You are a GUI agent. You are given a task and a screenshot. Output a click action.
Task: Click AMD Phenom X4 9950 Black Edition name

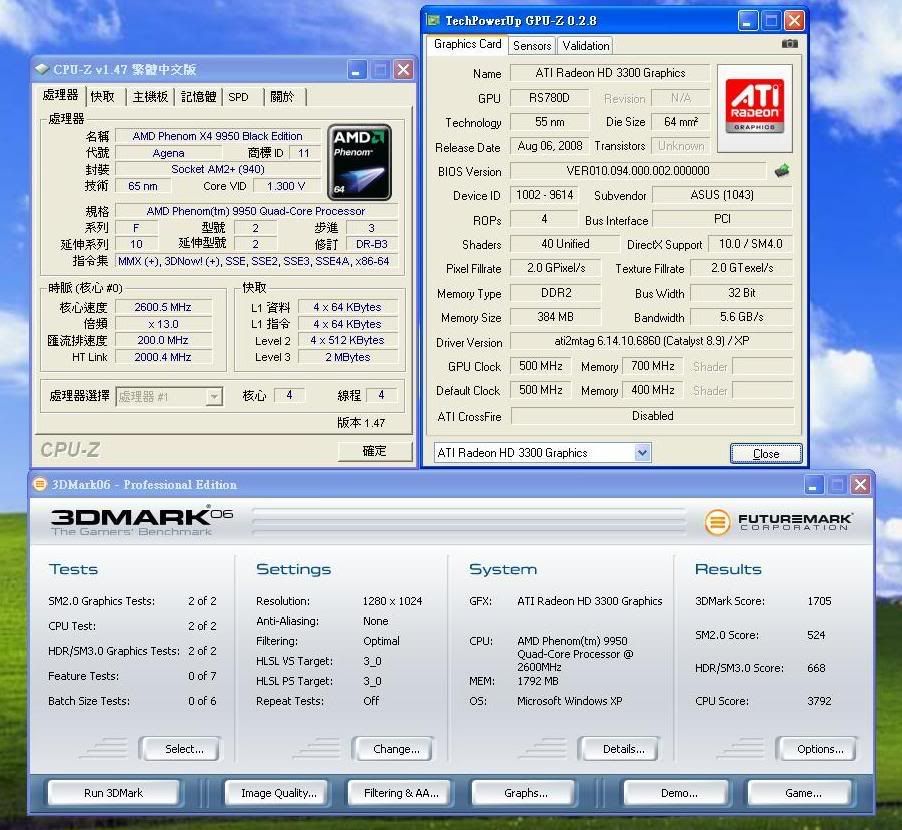[x=217, y=136]
